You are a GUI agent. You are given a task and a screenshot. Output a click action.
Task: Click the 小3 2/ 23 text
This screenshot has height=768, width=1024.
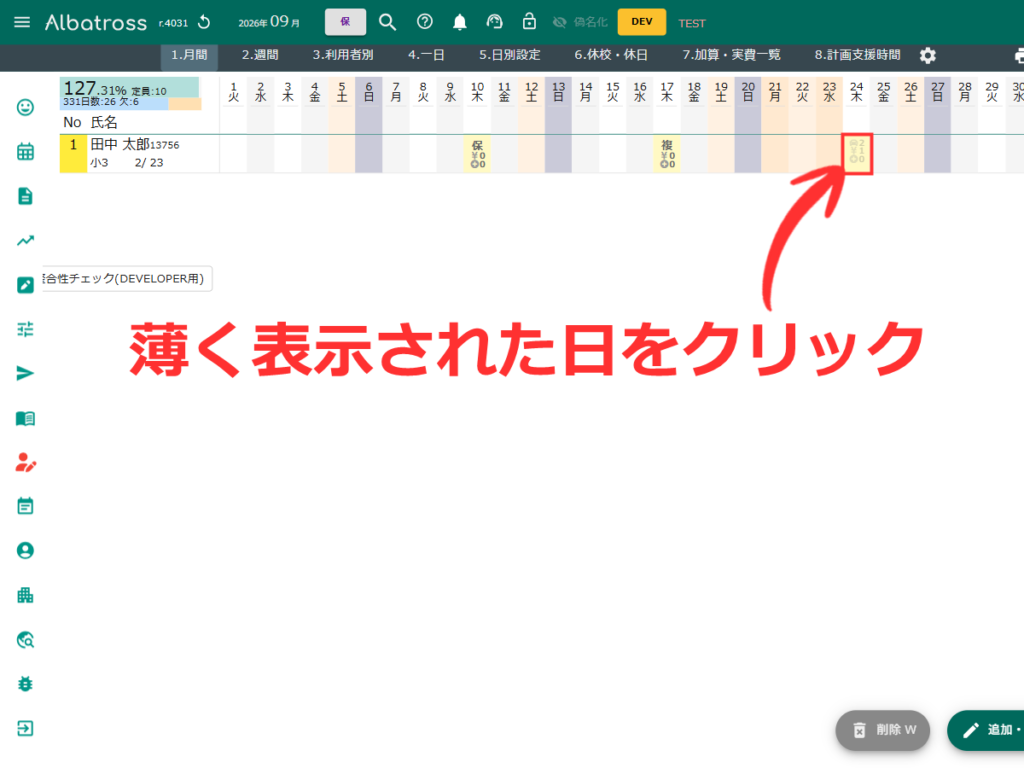click(127, 163)
